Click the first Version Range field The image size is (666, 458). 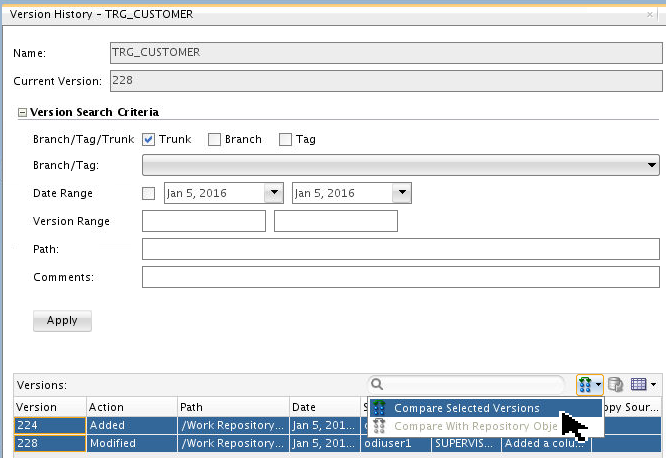[x=204, y=221]
